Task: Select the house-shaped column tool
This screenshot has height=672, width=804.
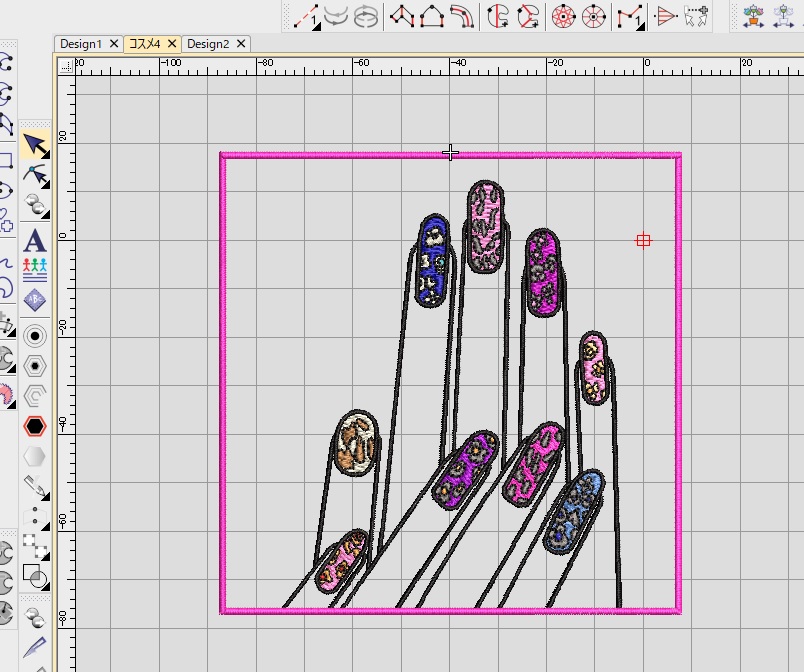Action: click(432, 16)
